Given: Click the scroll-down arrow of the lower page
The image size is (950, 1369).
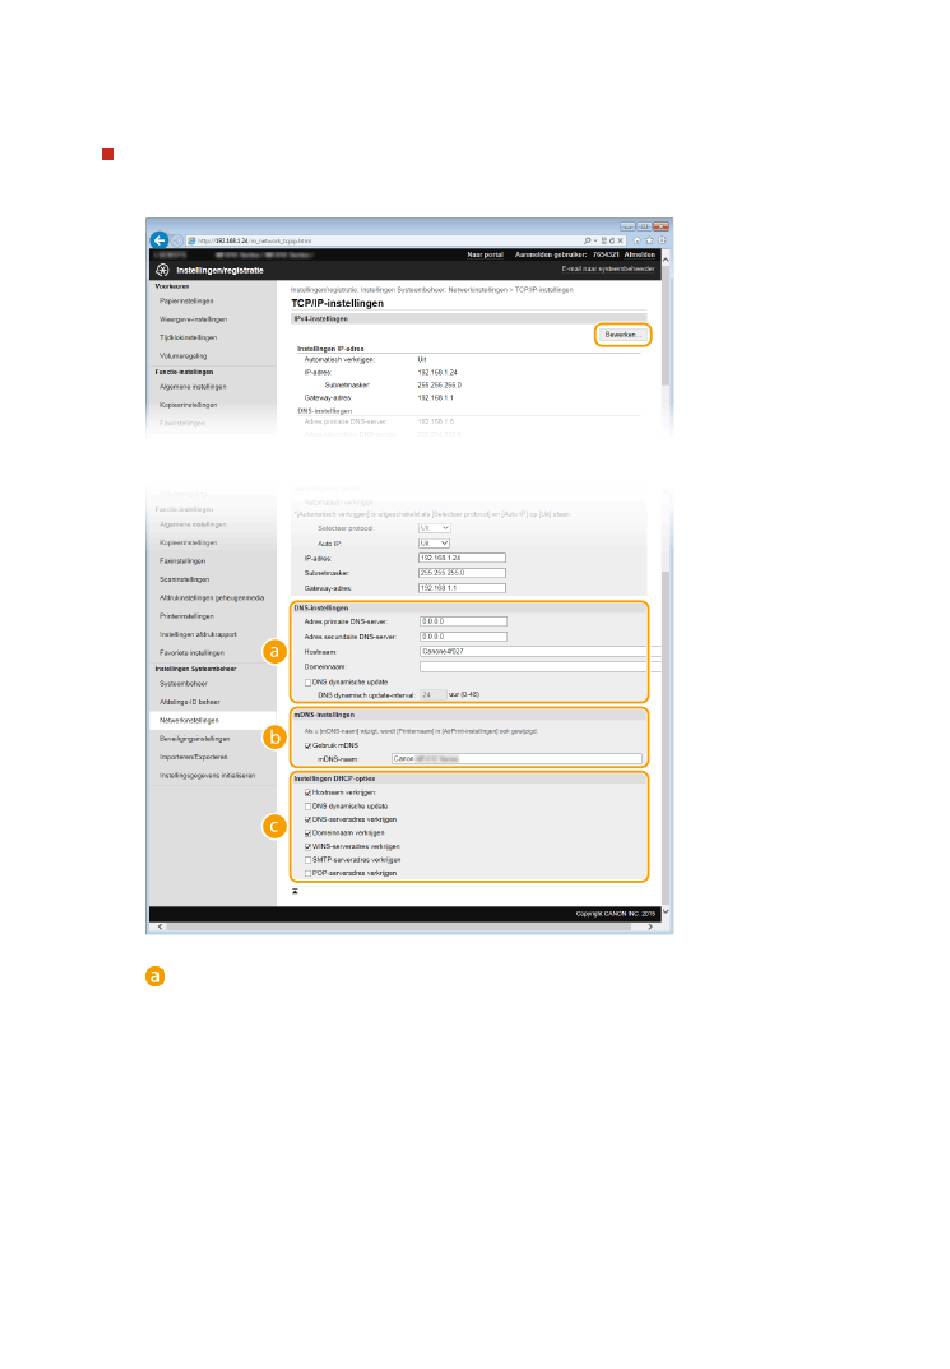Looking at the screenshot, I should (x=666, y=912).
